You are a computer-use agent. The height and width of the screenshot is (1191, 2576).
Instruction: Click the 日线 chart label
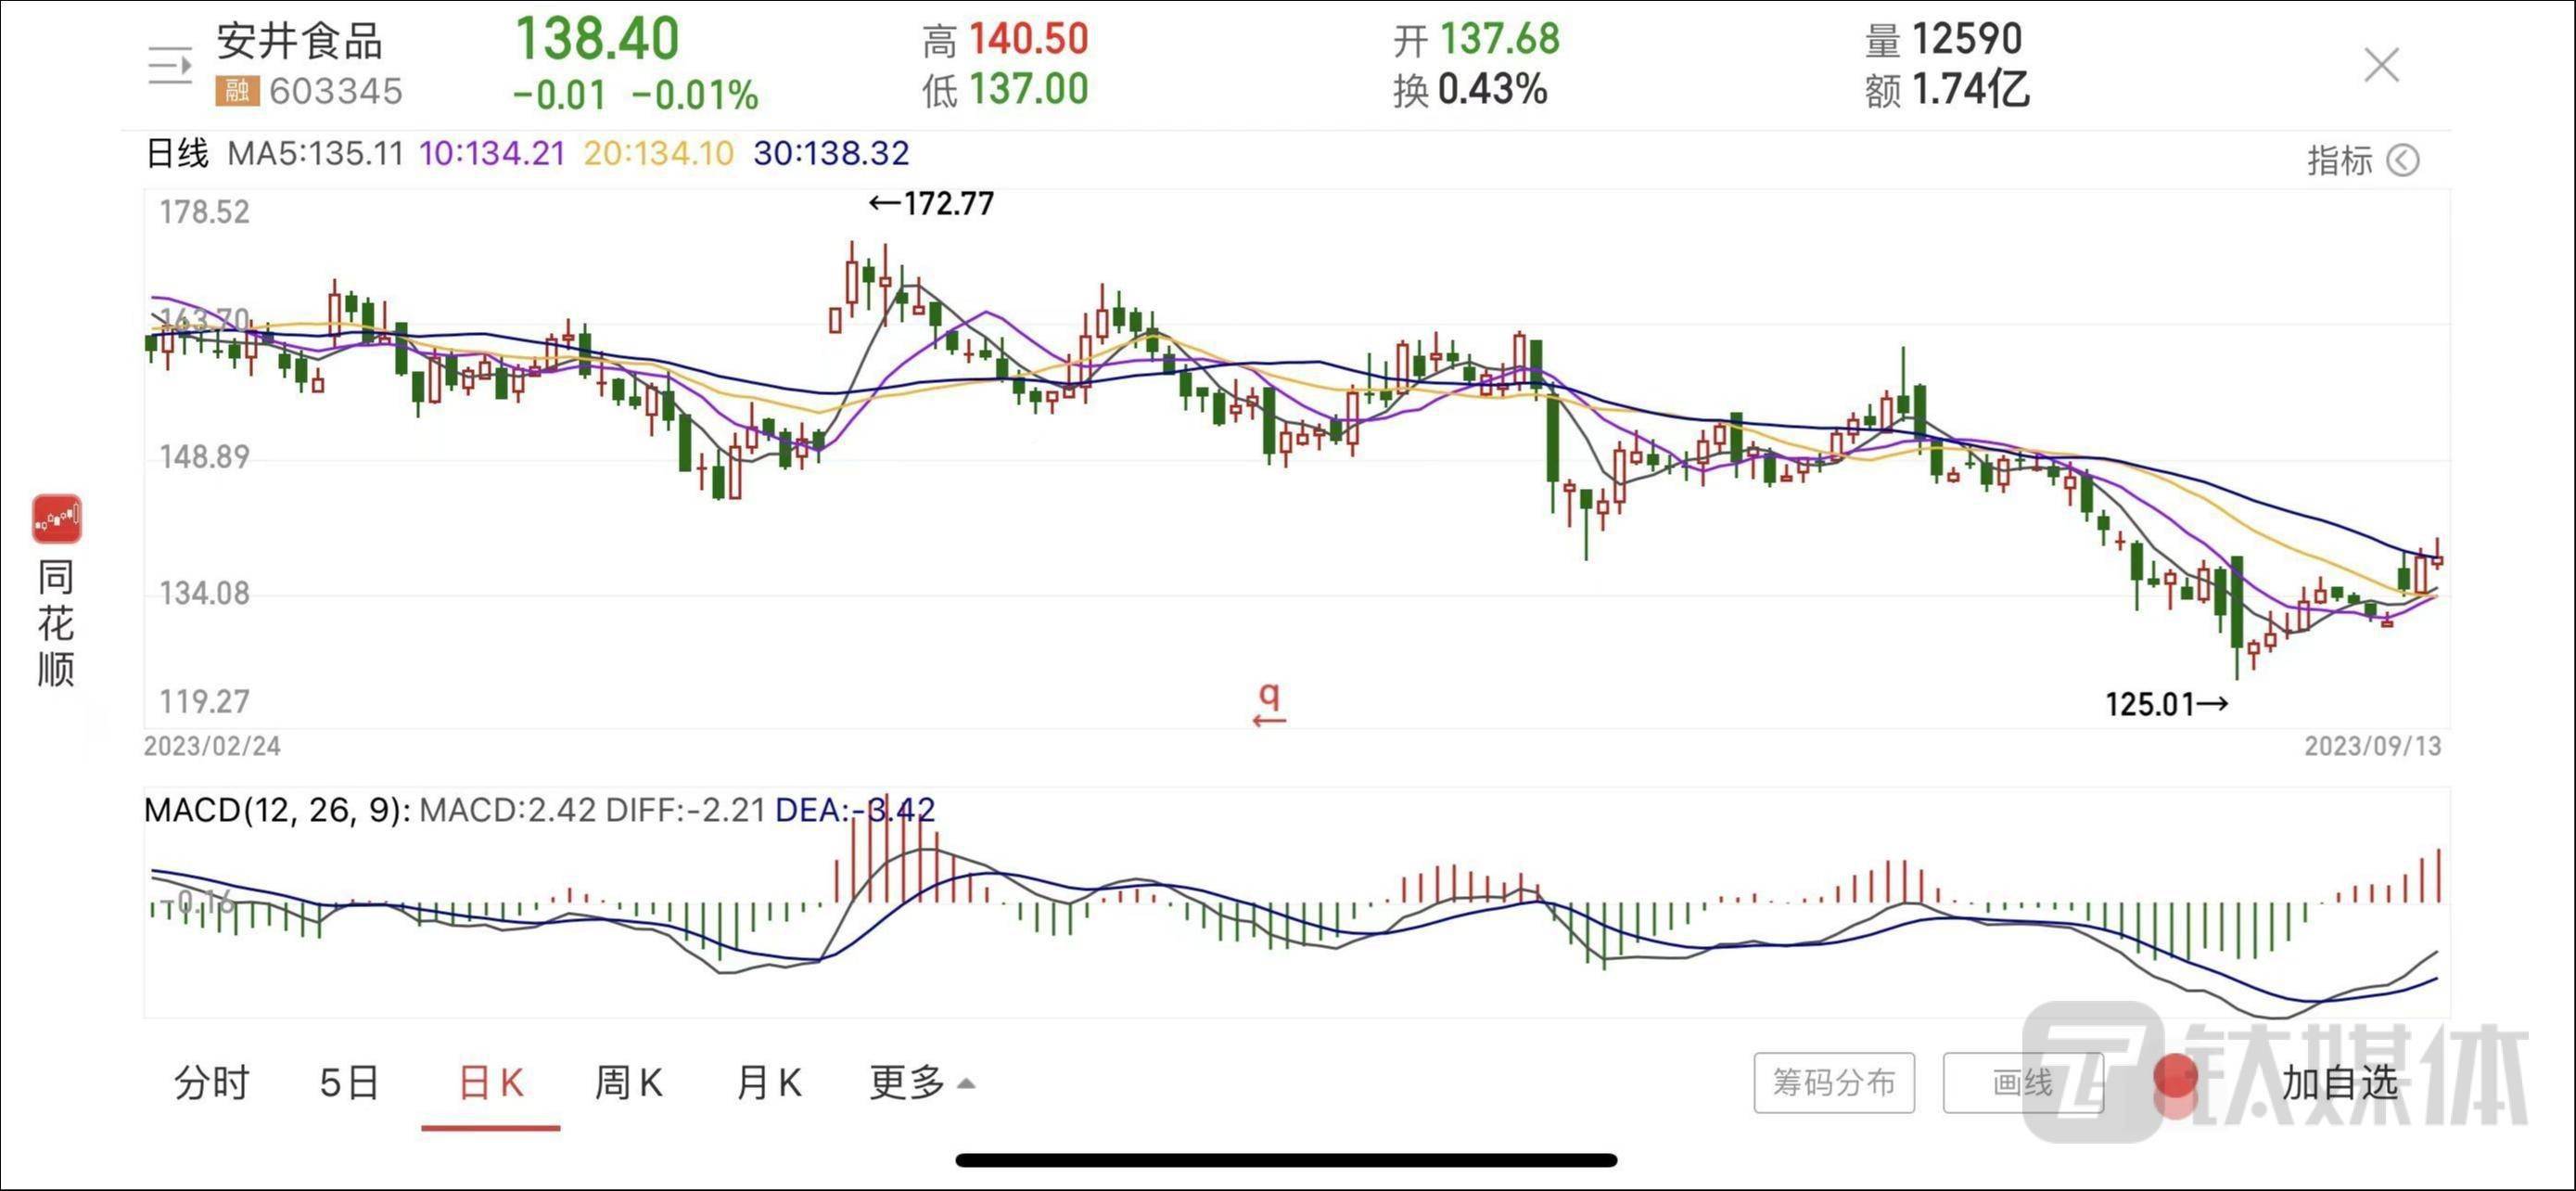click(177, 153)
